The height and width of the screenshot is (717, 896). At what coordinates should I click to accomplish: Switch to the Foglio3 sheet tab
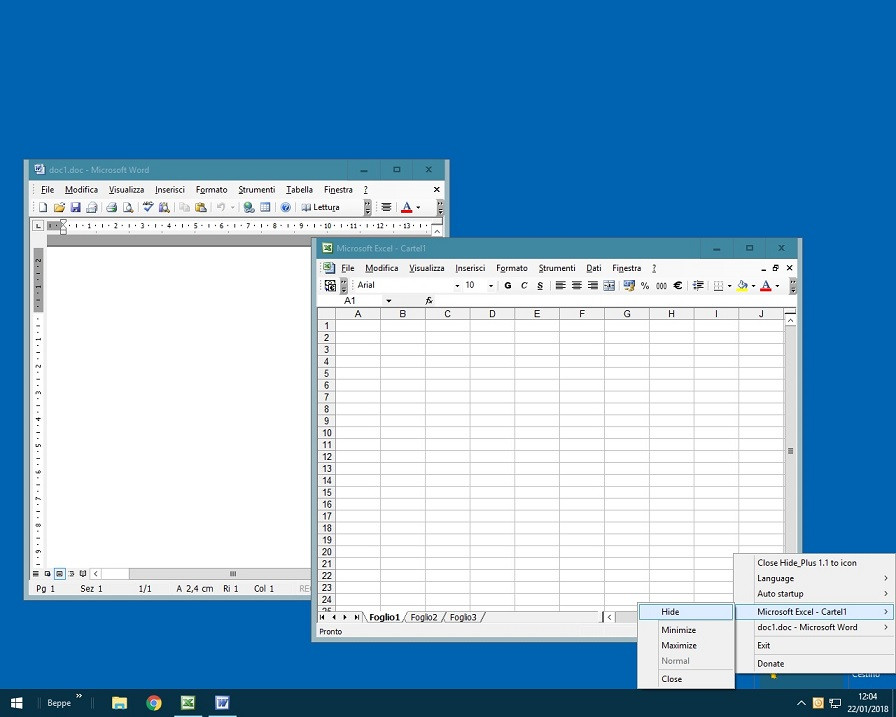(x=463, y=618)
